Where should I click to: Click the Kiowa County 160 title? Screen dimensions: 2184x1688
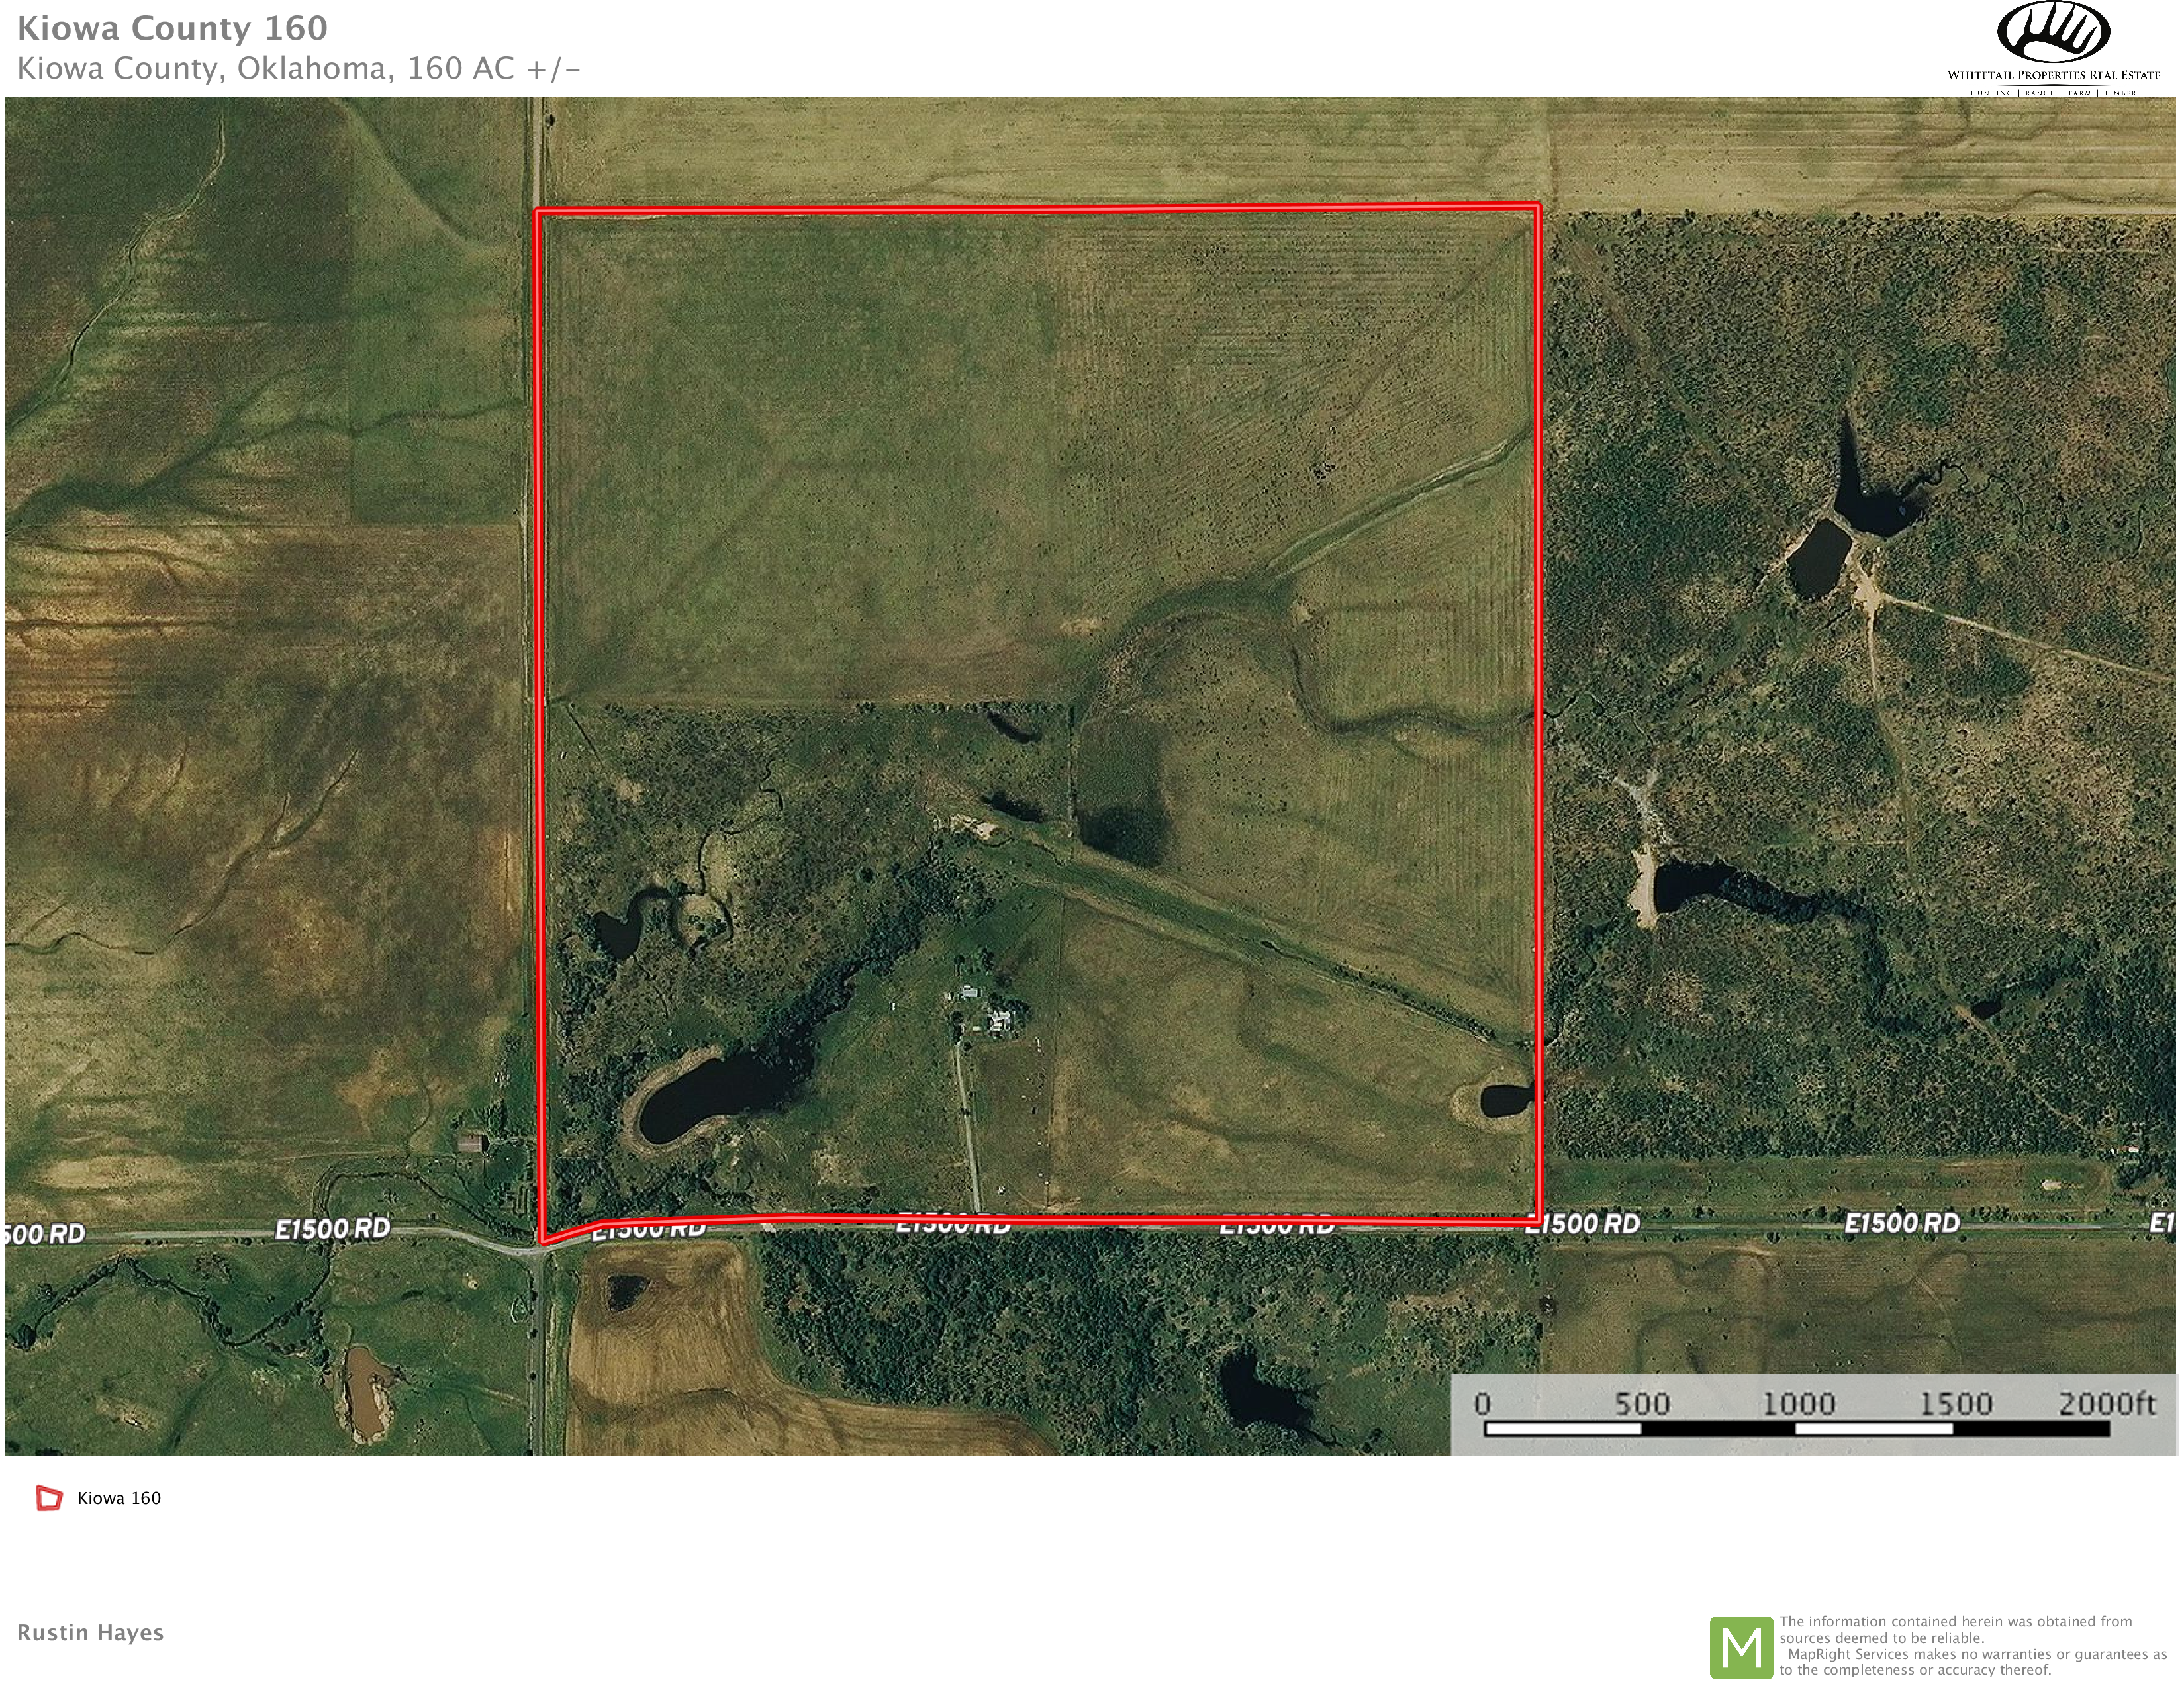click(x=172, y=28)
